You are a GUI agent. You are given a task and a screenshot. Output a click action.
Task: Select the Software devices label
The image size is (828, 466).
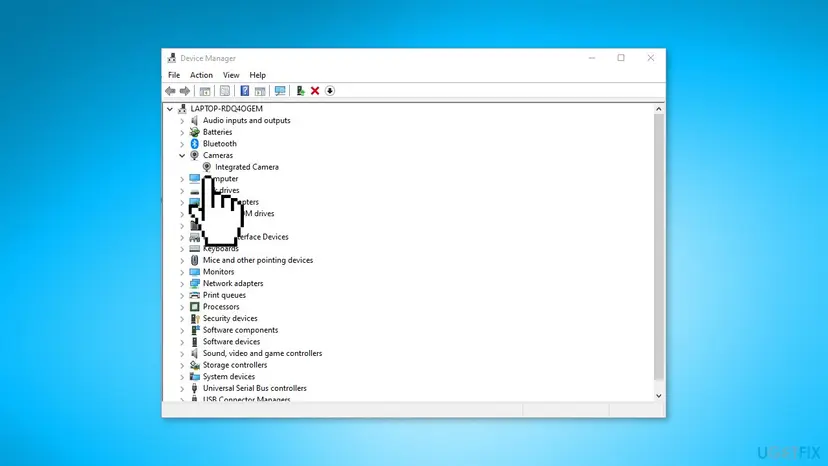(231, 342)
